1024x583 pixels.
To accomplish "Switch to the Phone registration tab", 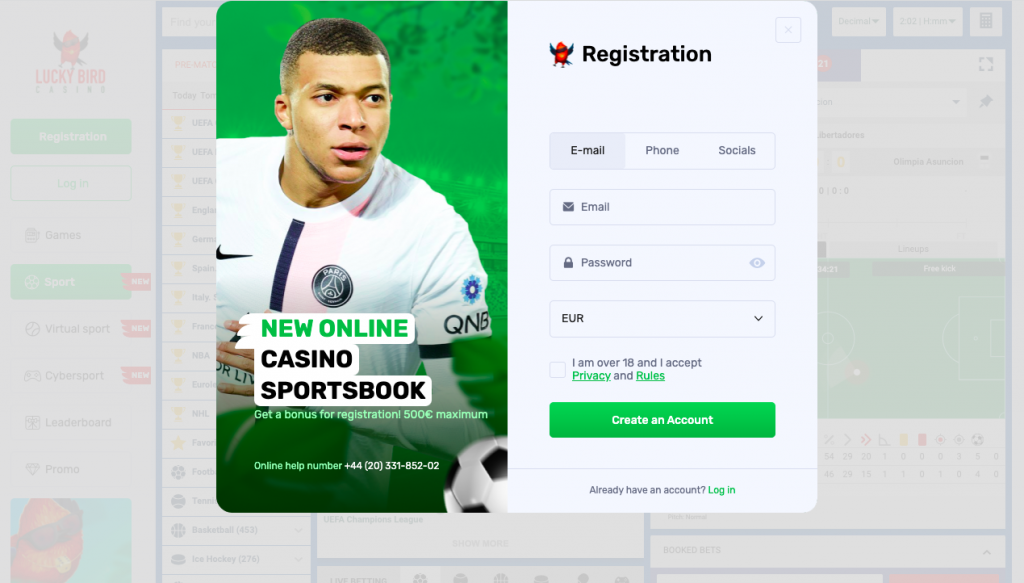I will (x=662, y=151).
